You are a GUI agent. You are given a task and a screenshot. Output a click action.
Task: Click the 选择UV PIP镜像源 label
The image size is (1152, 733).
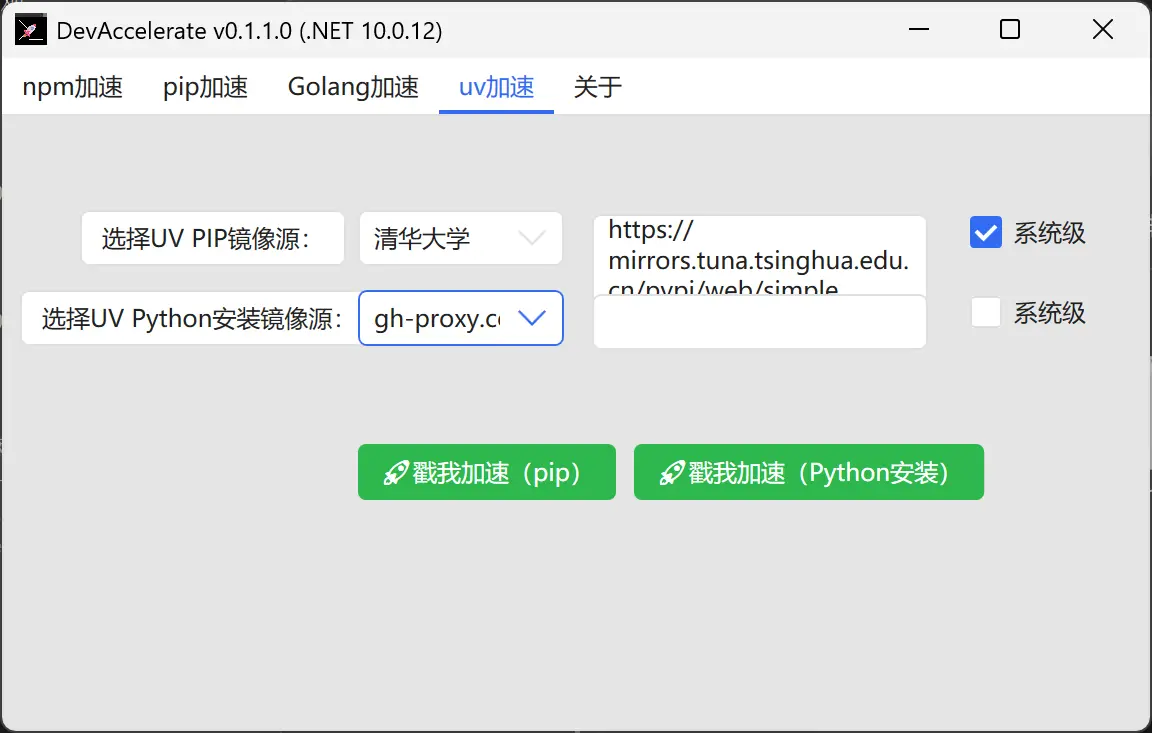click(212, 238)
